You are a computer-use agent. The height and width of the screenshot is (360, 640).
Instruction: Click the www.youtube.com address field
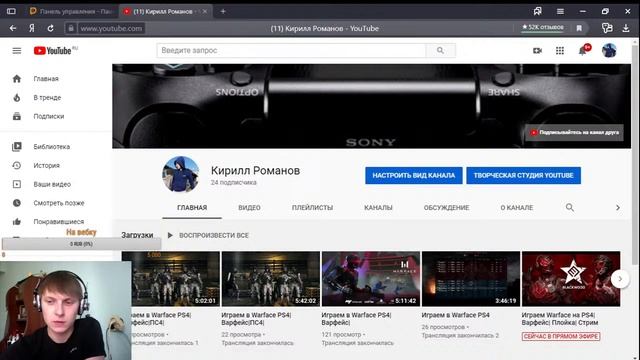(111, 28)
